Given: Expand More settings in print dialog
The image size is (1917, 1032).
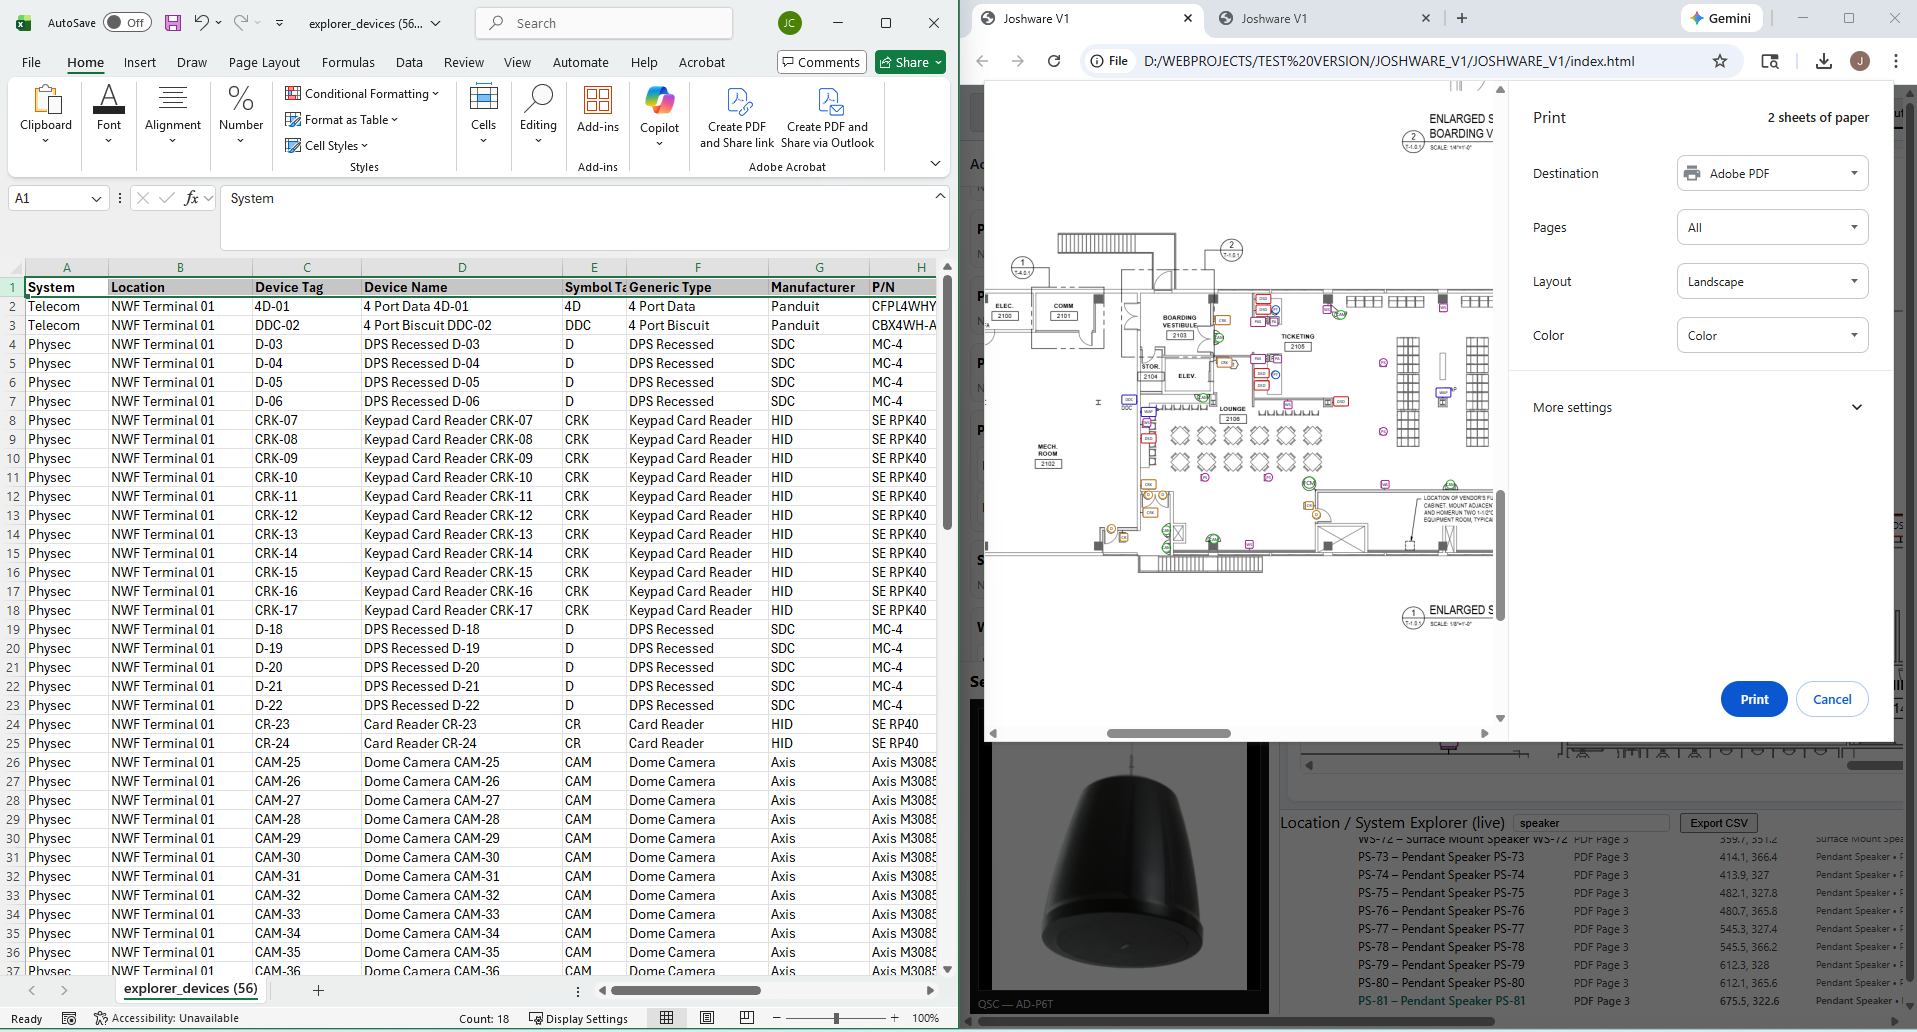Looking at the screenshot, I should coord(1697,407).
